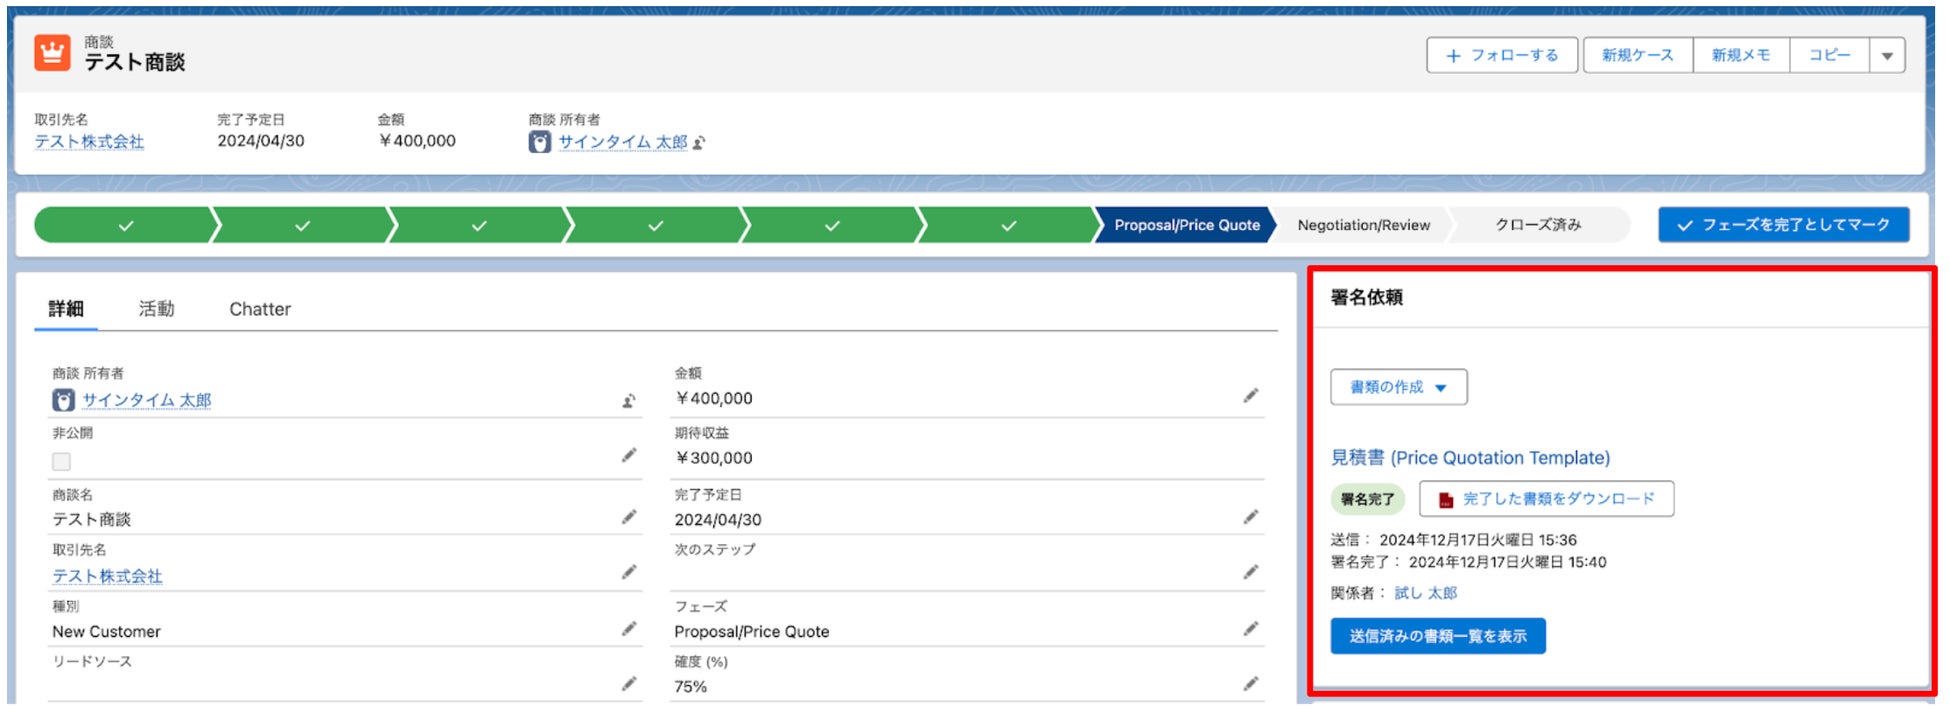This screenshot has width=1950, height=712.
Task: Select the クローズ済み stage in path
Action: [x=1538, y=225]
